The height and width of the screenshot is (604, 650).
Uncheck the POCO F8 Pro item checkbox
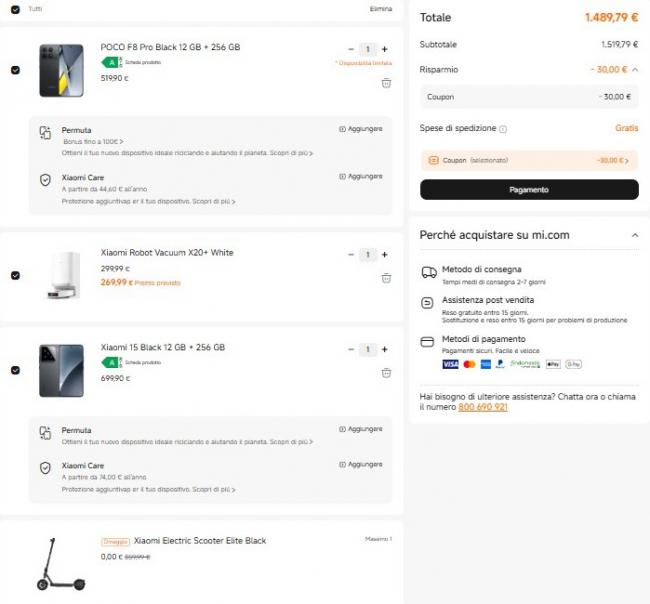click(x=14, y=70)
